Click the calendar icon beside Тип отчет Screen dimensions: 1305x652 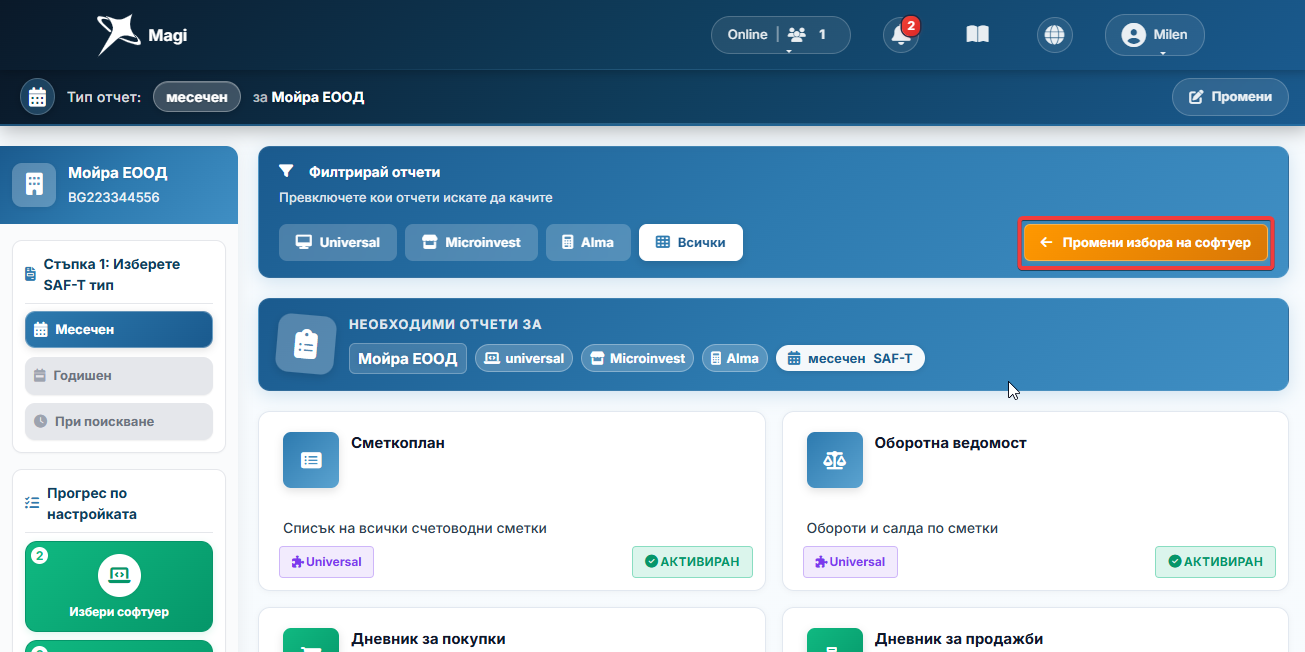(x=38, y=97)
